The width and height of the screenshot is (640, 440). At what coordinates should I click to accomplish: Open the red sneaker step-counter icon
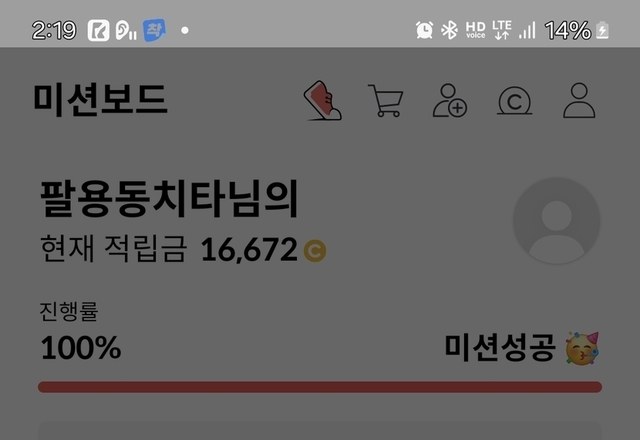coord(322,100)
